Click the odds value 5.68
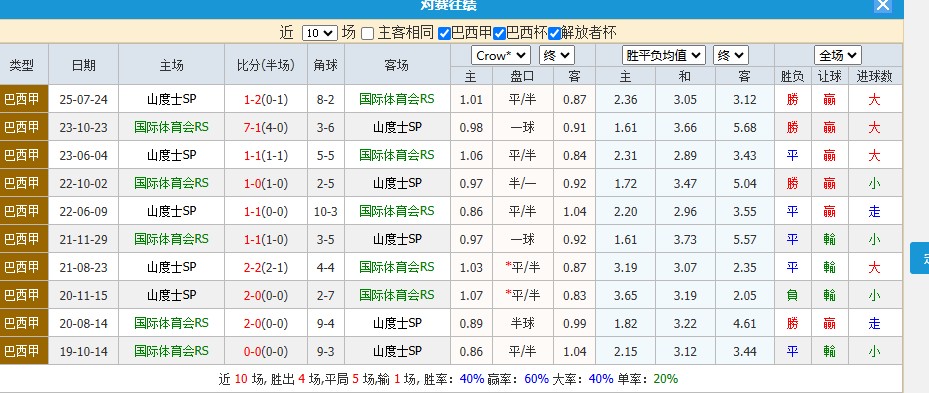929x393 pixels. pos(744,127)
